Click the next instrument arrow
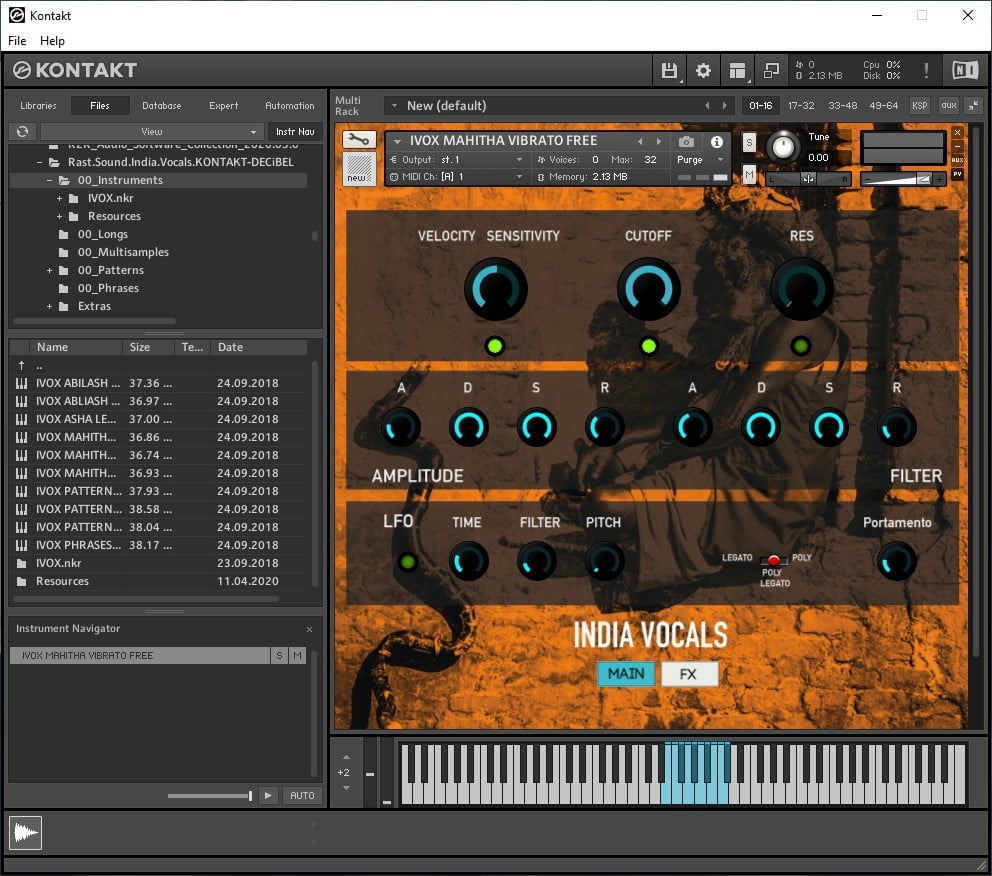 [x=659, y=141]
